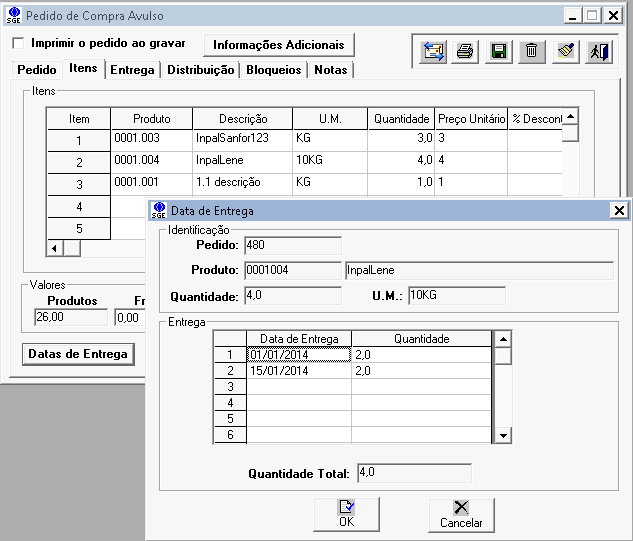This screenshot has width=633, height=541.
Task: Click the green floppy disk save icon
Action: 498,51
